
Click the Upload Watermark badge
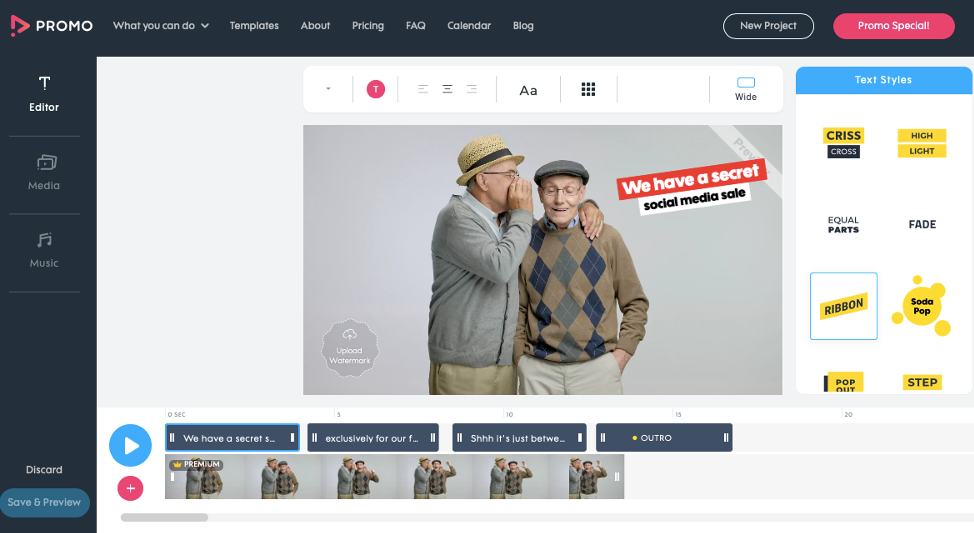350,348
